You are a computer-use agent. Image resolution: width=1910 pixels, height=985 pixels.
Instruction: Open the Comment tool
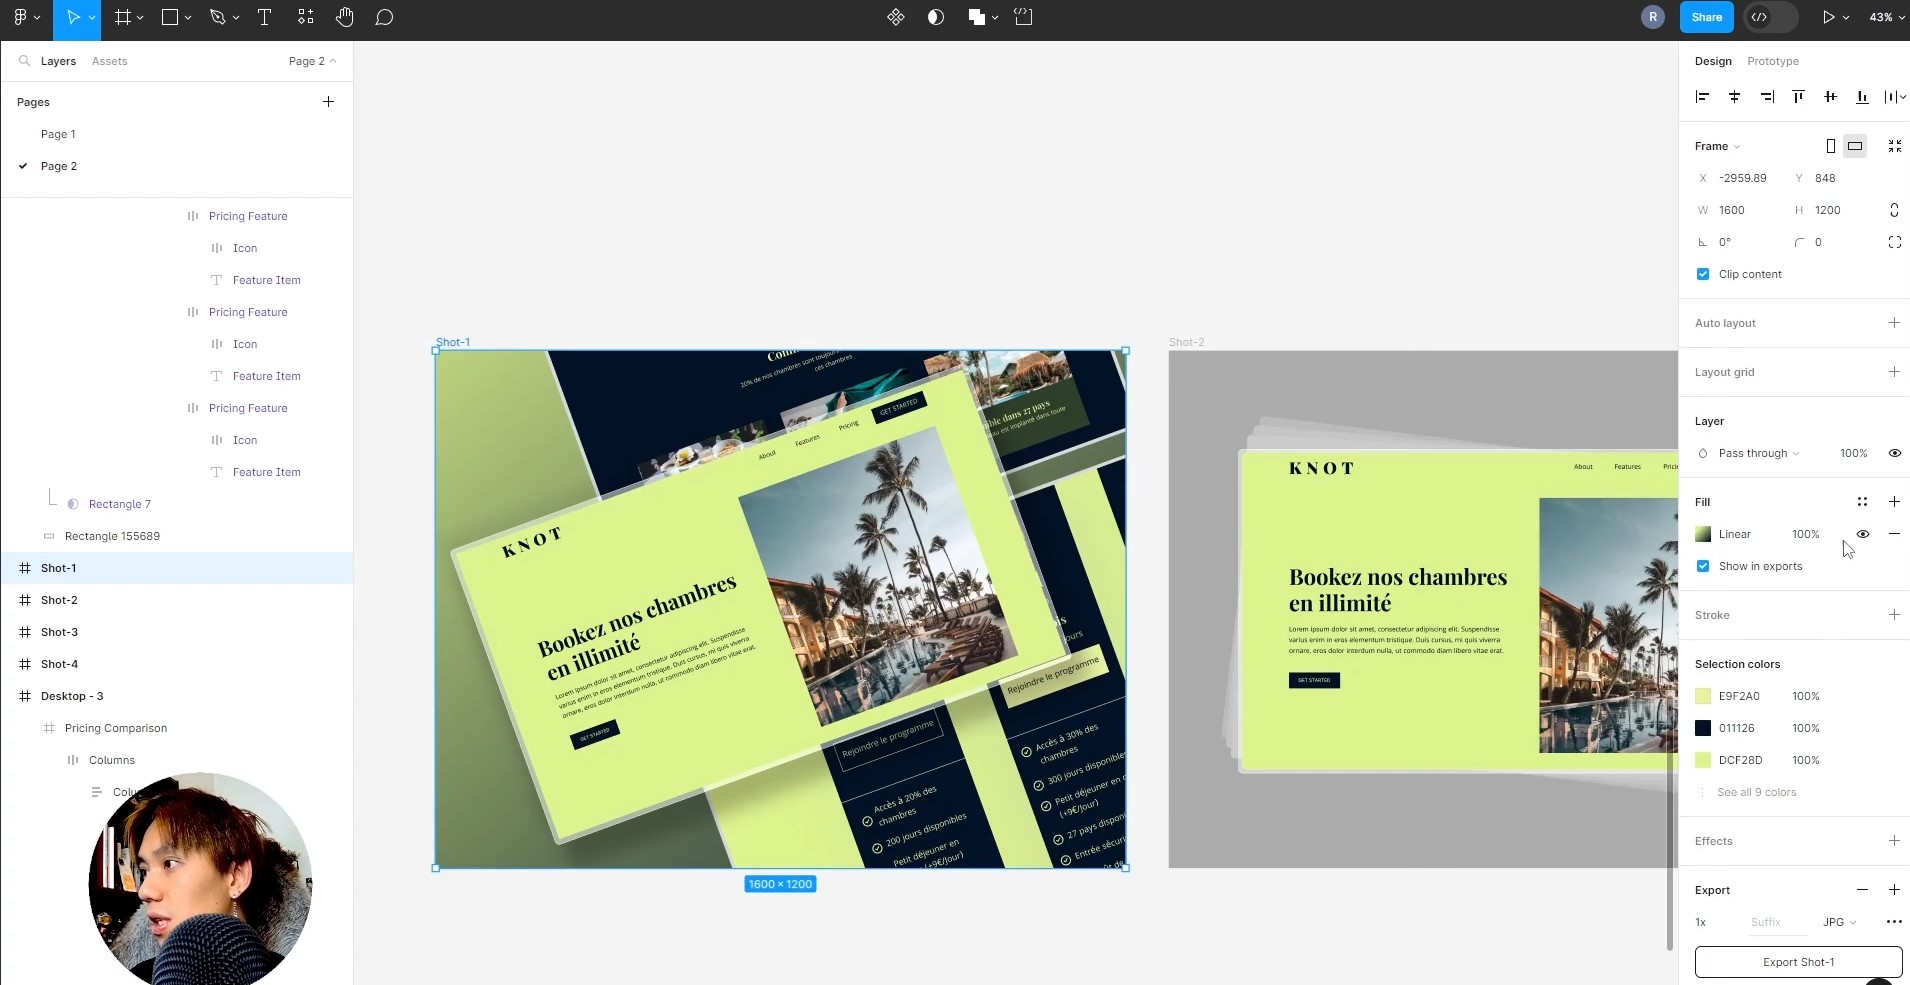tap(384, 17)
